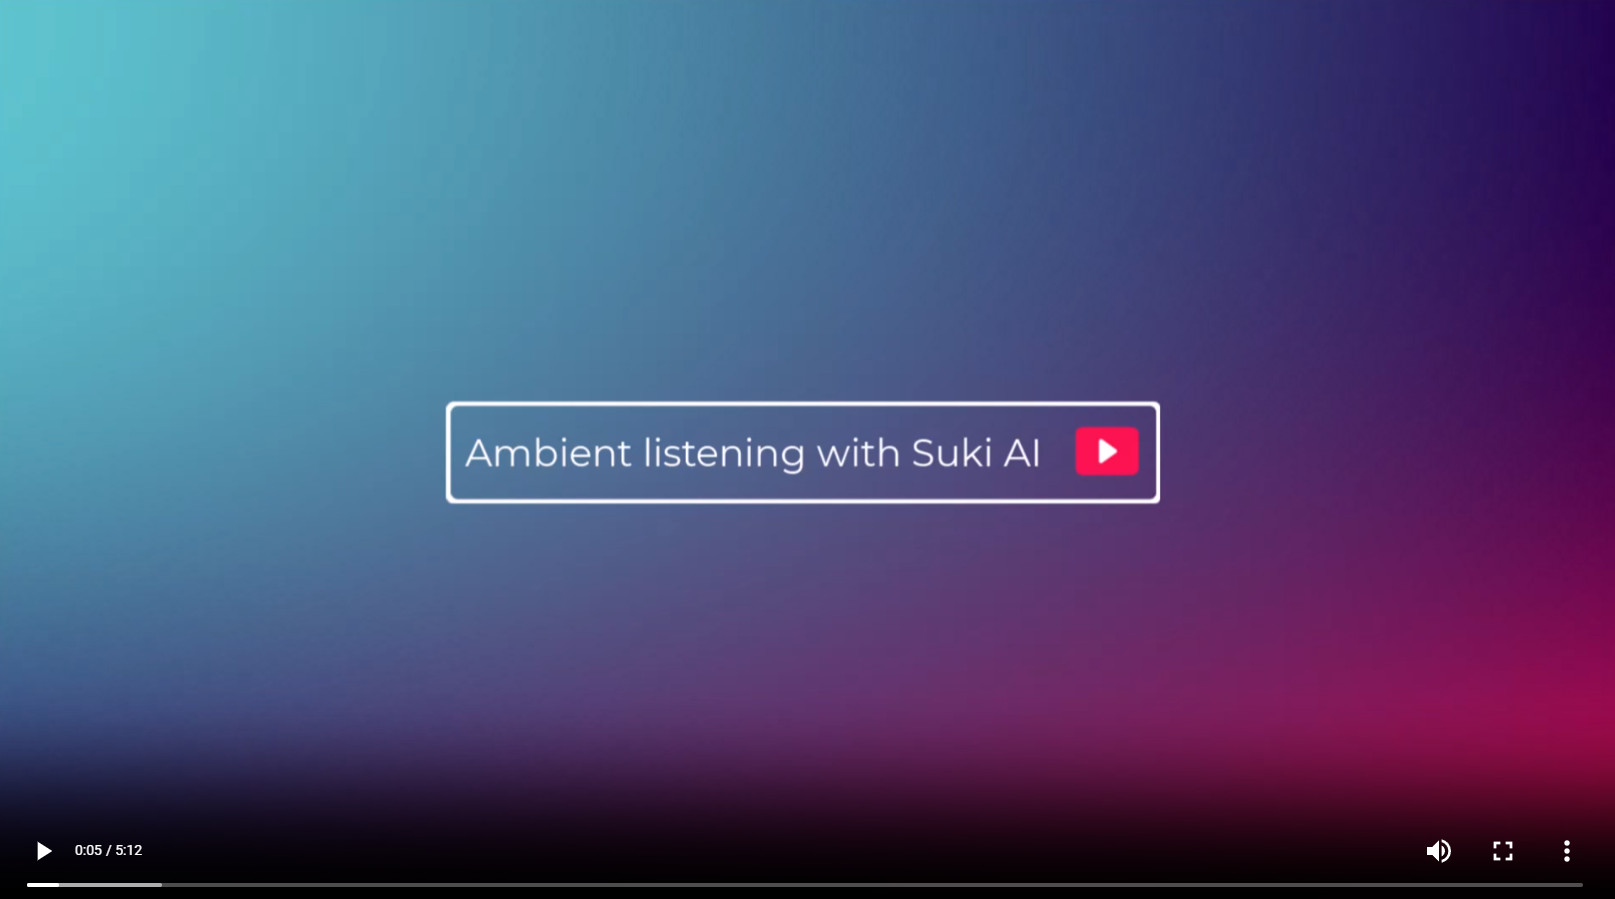This screenshot has width=1615, height=899.
Task: Enter fullscreen mode with the fullscreen icon
Action: 1503,851
